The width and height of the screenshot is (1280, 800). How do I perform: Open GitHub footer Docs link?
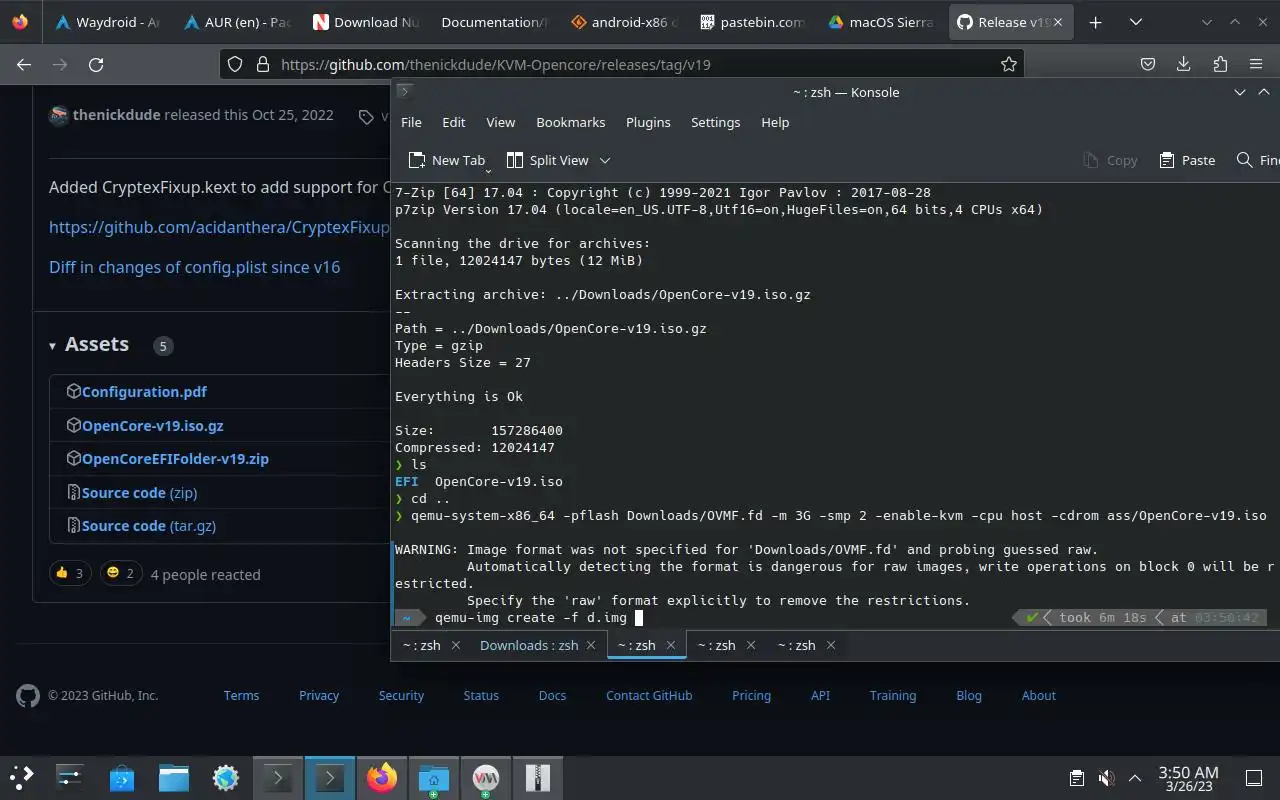tap(552, 695)
